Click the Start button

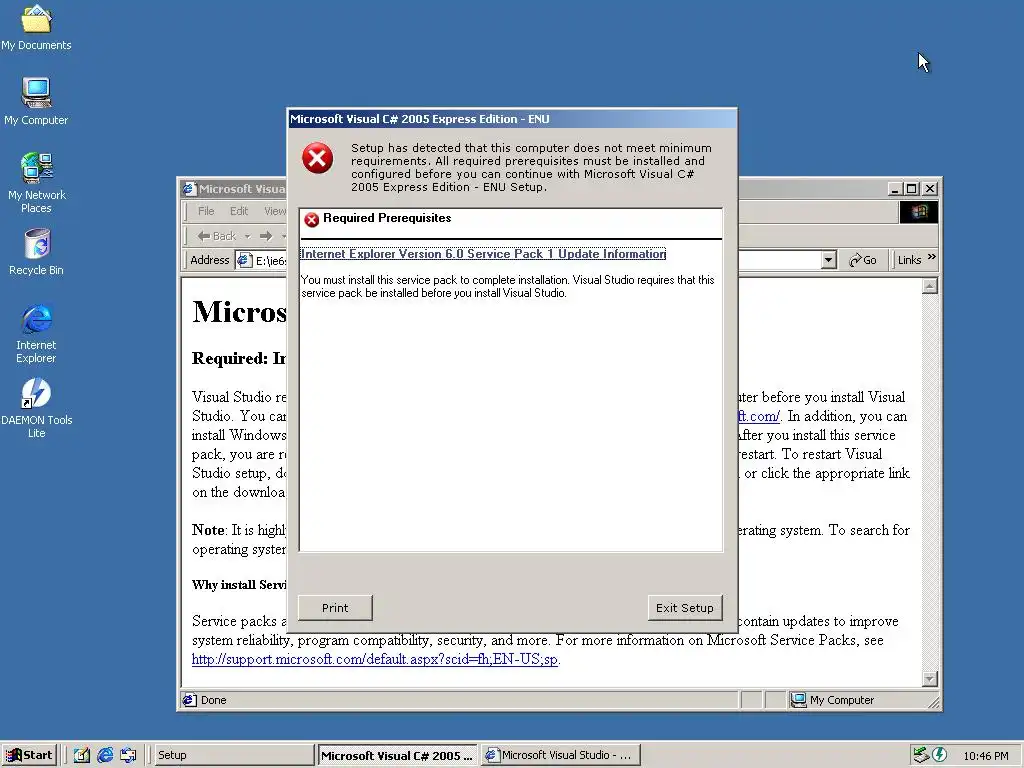click(x=29, y=755)
